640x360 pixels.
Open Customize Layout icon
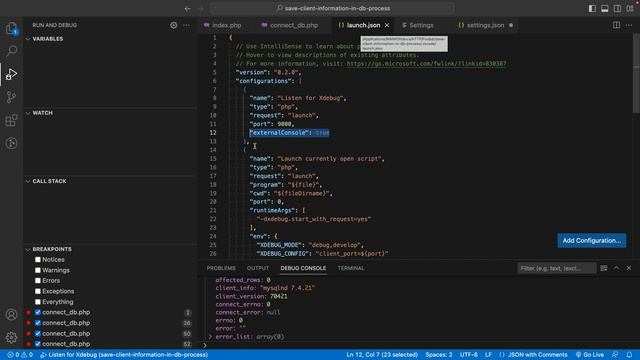(630, 9)
